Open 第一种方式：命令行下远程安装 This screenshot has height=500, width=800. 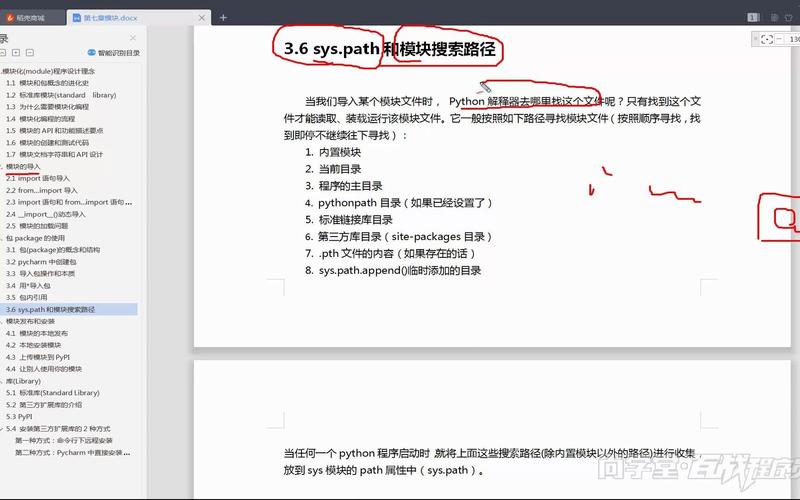64,440
